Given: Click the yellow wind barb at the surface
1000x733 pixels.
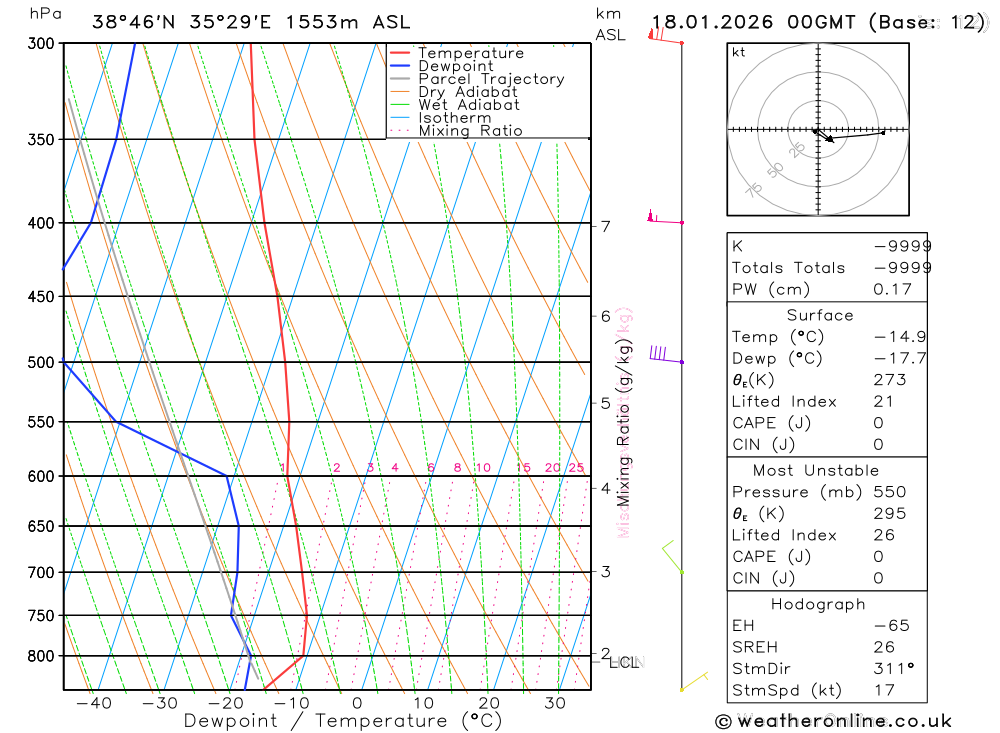Looking at the screenshot, I should pyautogui.click(x=695, y=681).
